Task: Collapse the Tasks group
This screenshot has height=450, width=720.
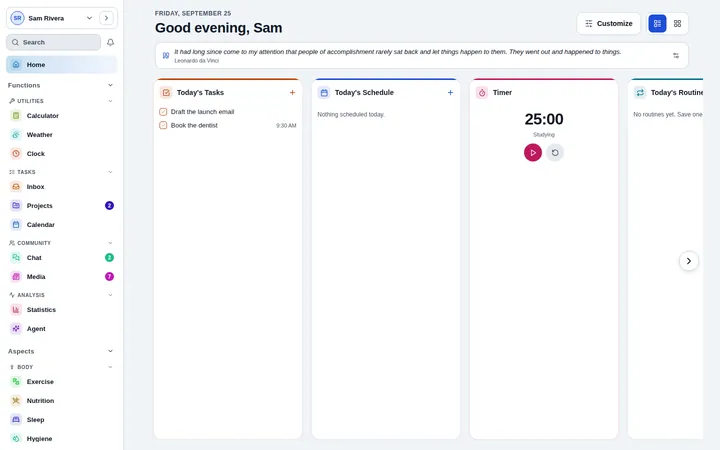Action: click(x=110, y=172)
